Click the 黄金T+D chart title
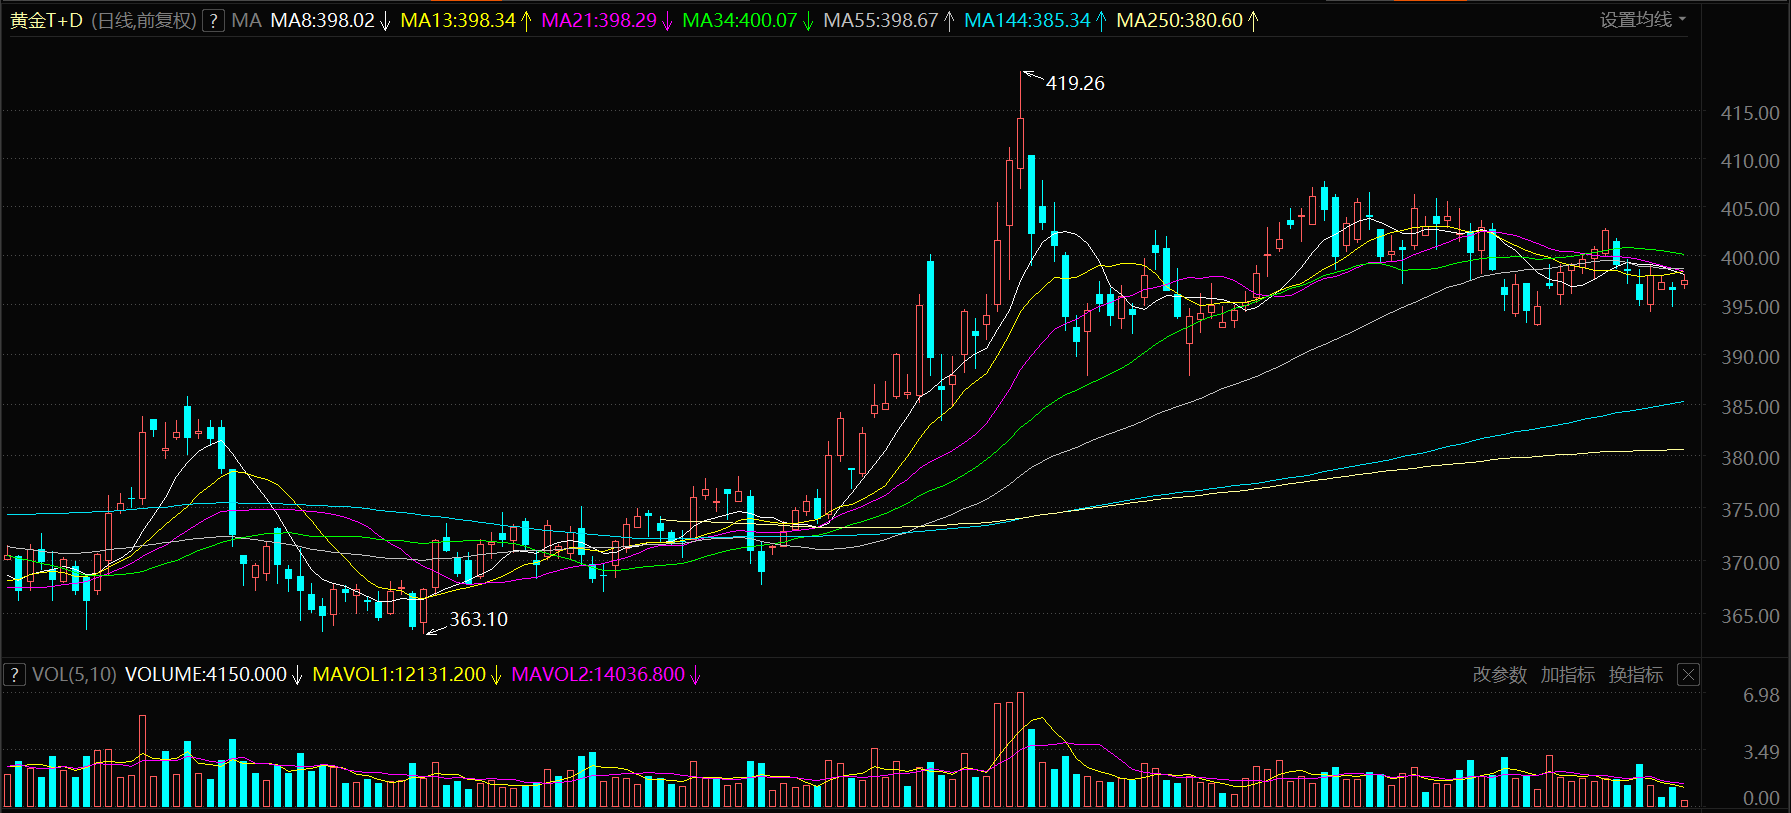Screen dimensions: 1791x813 (46, 21)
